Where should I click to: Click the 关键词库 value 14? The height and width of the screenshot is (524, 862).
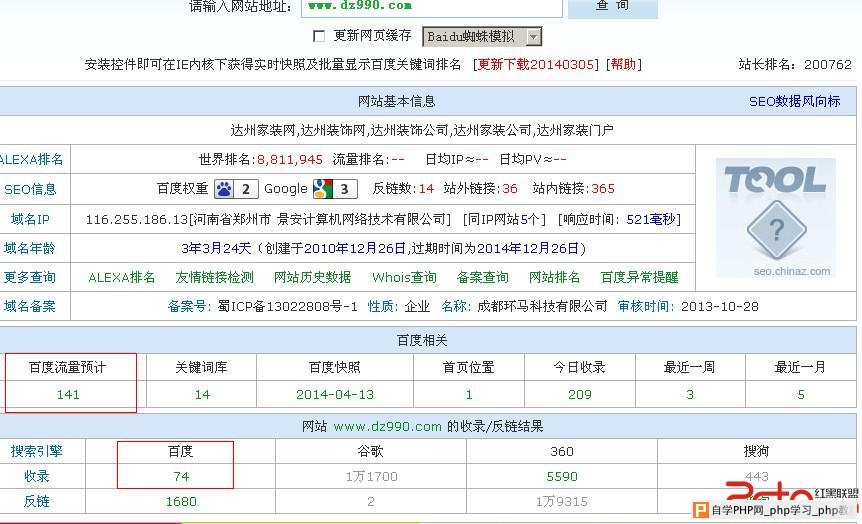202,394
